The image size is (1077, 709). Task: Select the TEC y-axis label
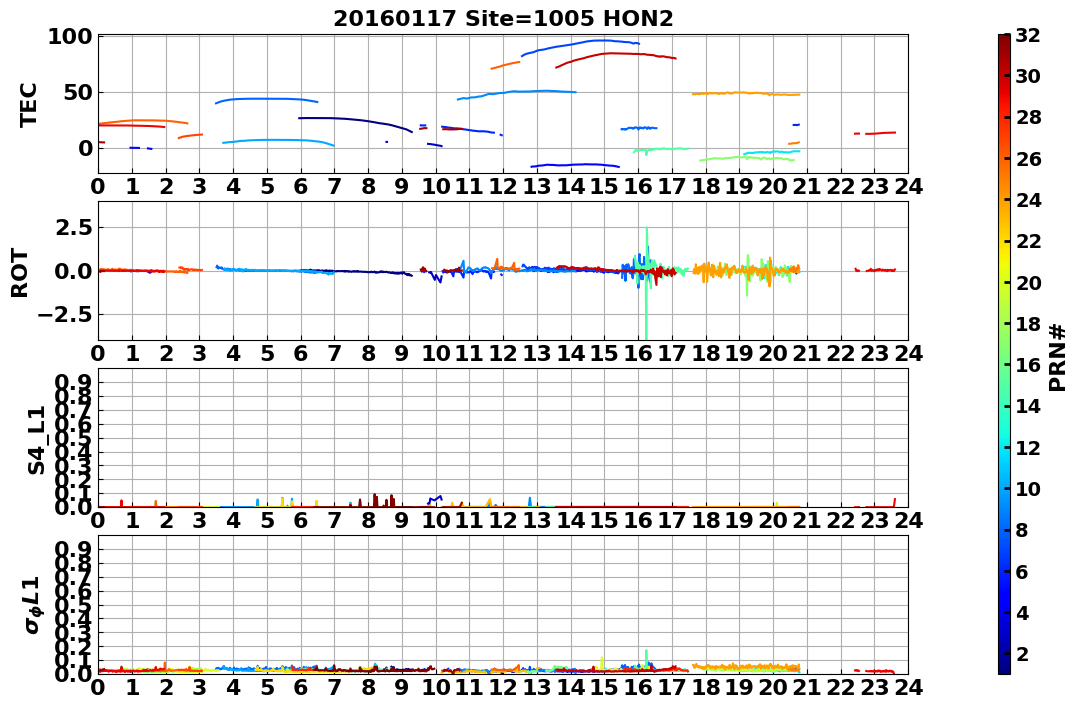tap(28, 104)
